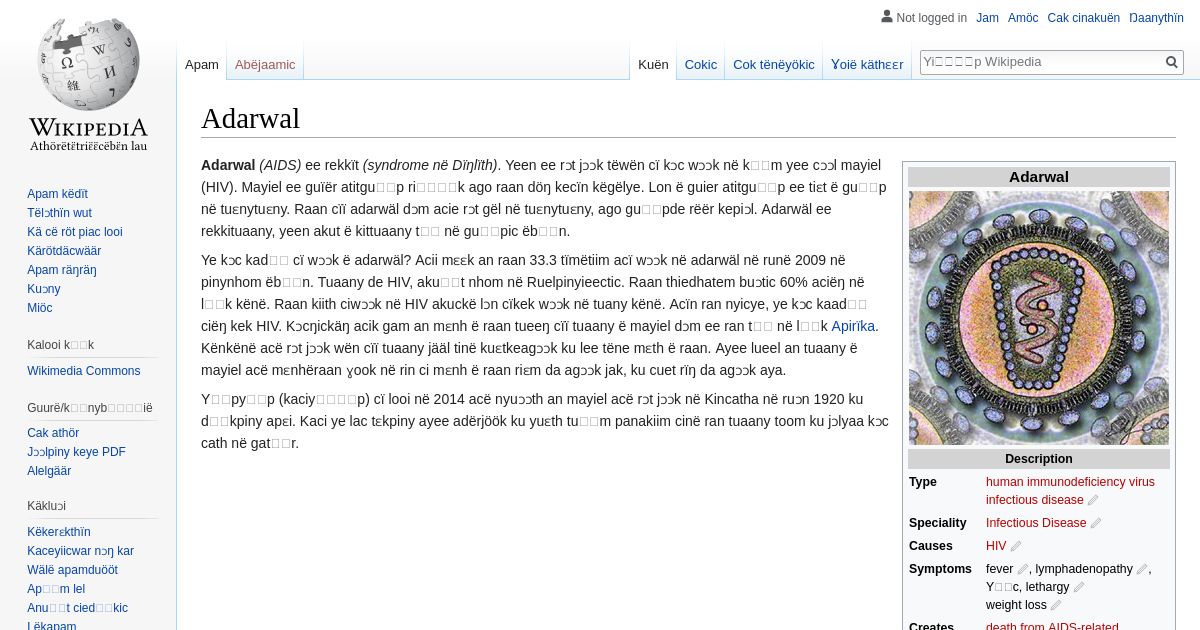Open the Këkerɛkthïn sidebar link
The width and height of the screenshot is (1200, 630).
pos(59,532)
